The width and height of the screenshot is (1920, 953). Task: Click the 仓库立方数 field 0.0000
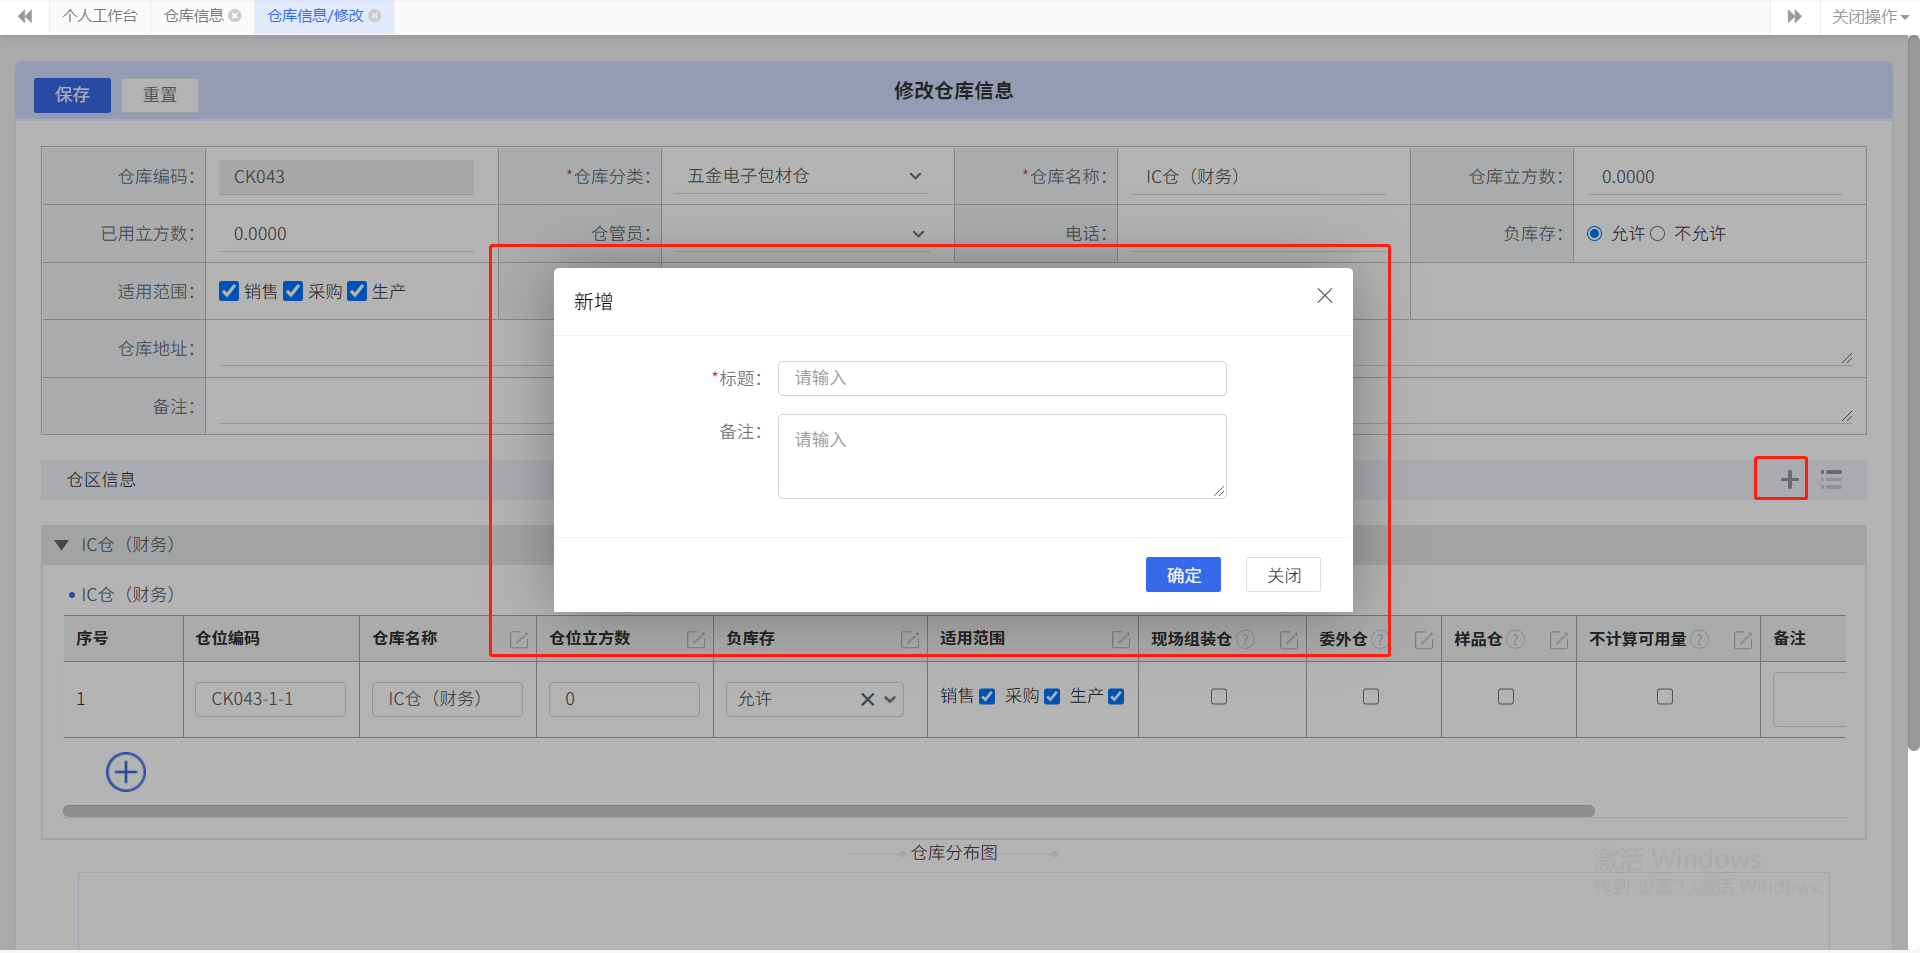point(1714,177)
